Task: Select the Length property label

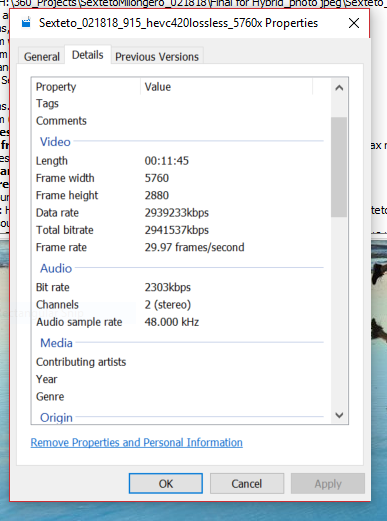Action: (x=52, y=161)
